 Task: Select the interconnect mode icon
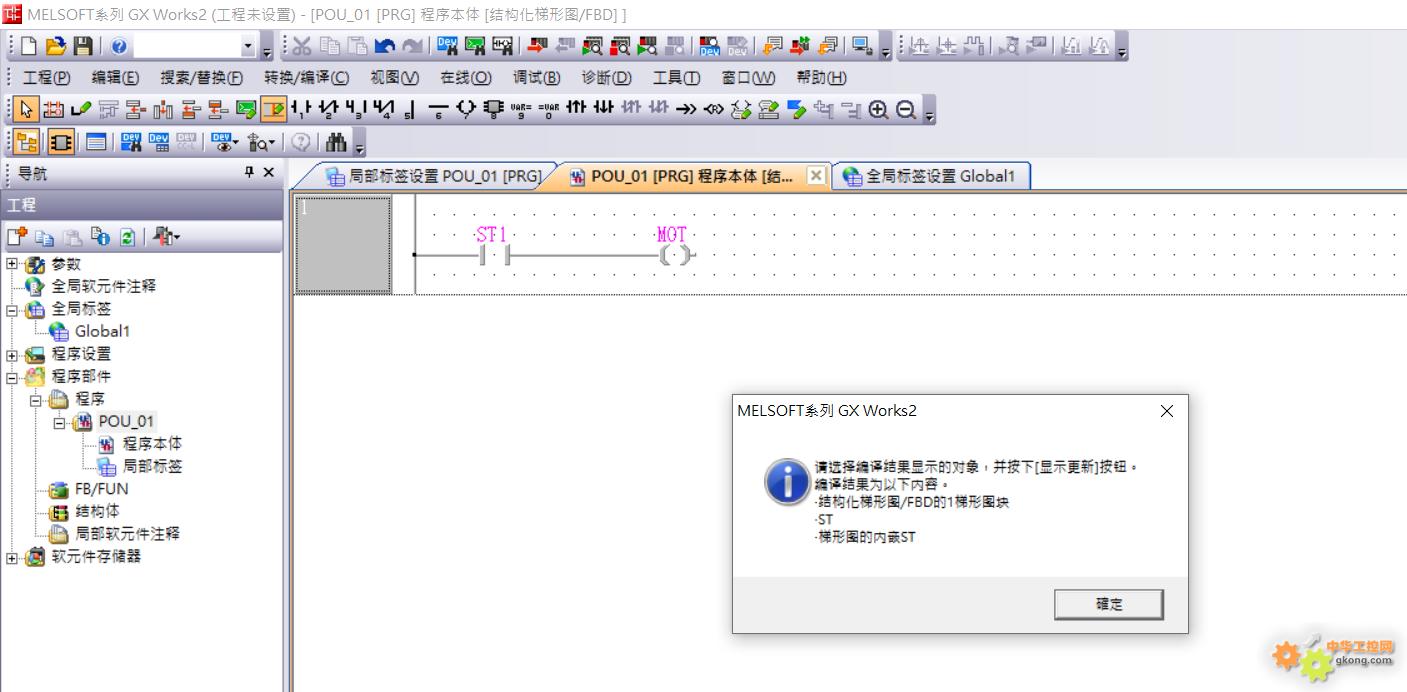[x=53, y=109]
